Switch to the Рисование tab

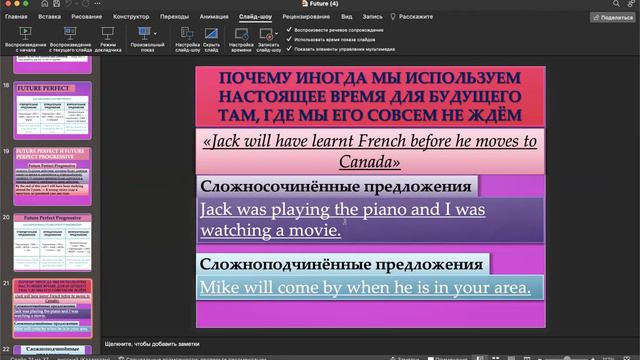[x=87, y=17]
